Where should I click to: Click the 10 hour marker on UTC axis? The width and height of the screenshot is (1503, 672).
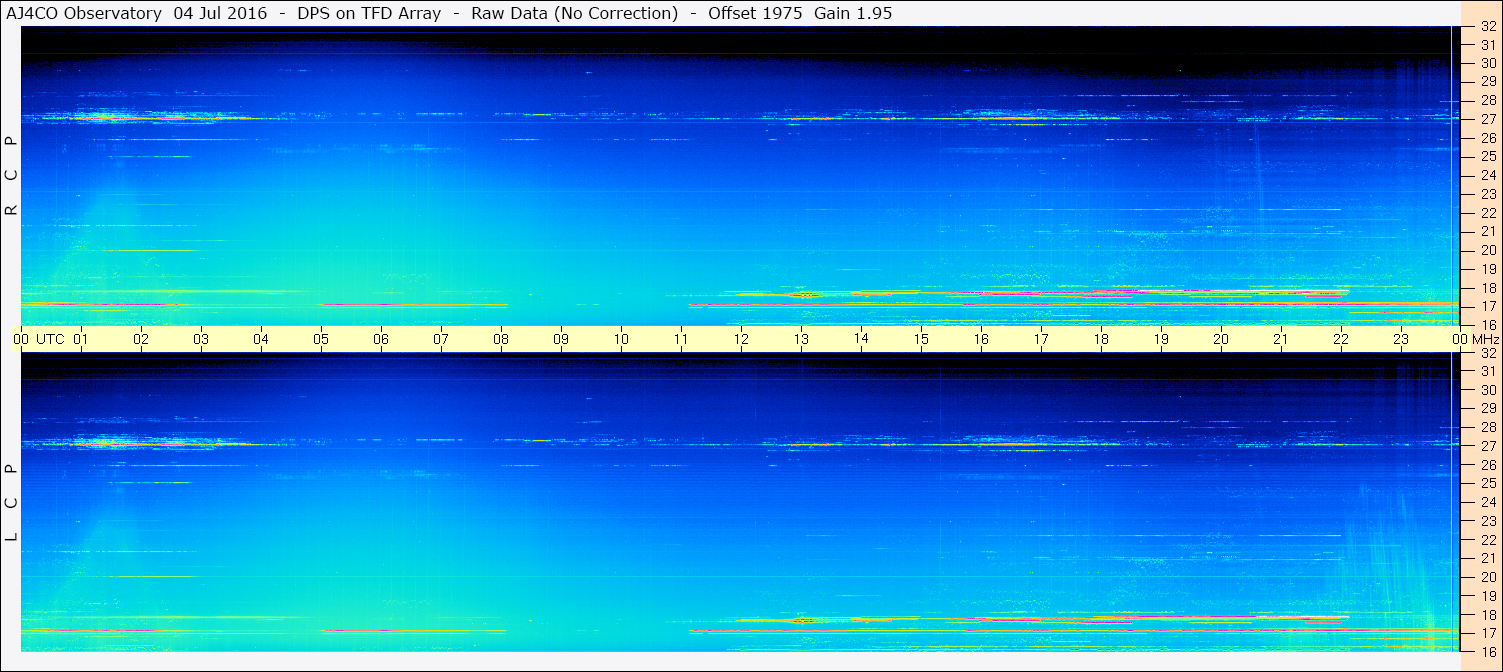pyautogui.click(x=621, y=339)
